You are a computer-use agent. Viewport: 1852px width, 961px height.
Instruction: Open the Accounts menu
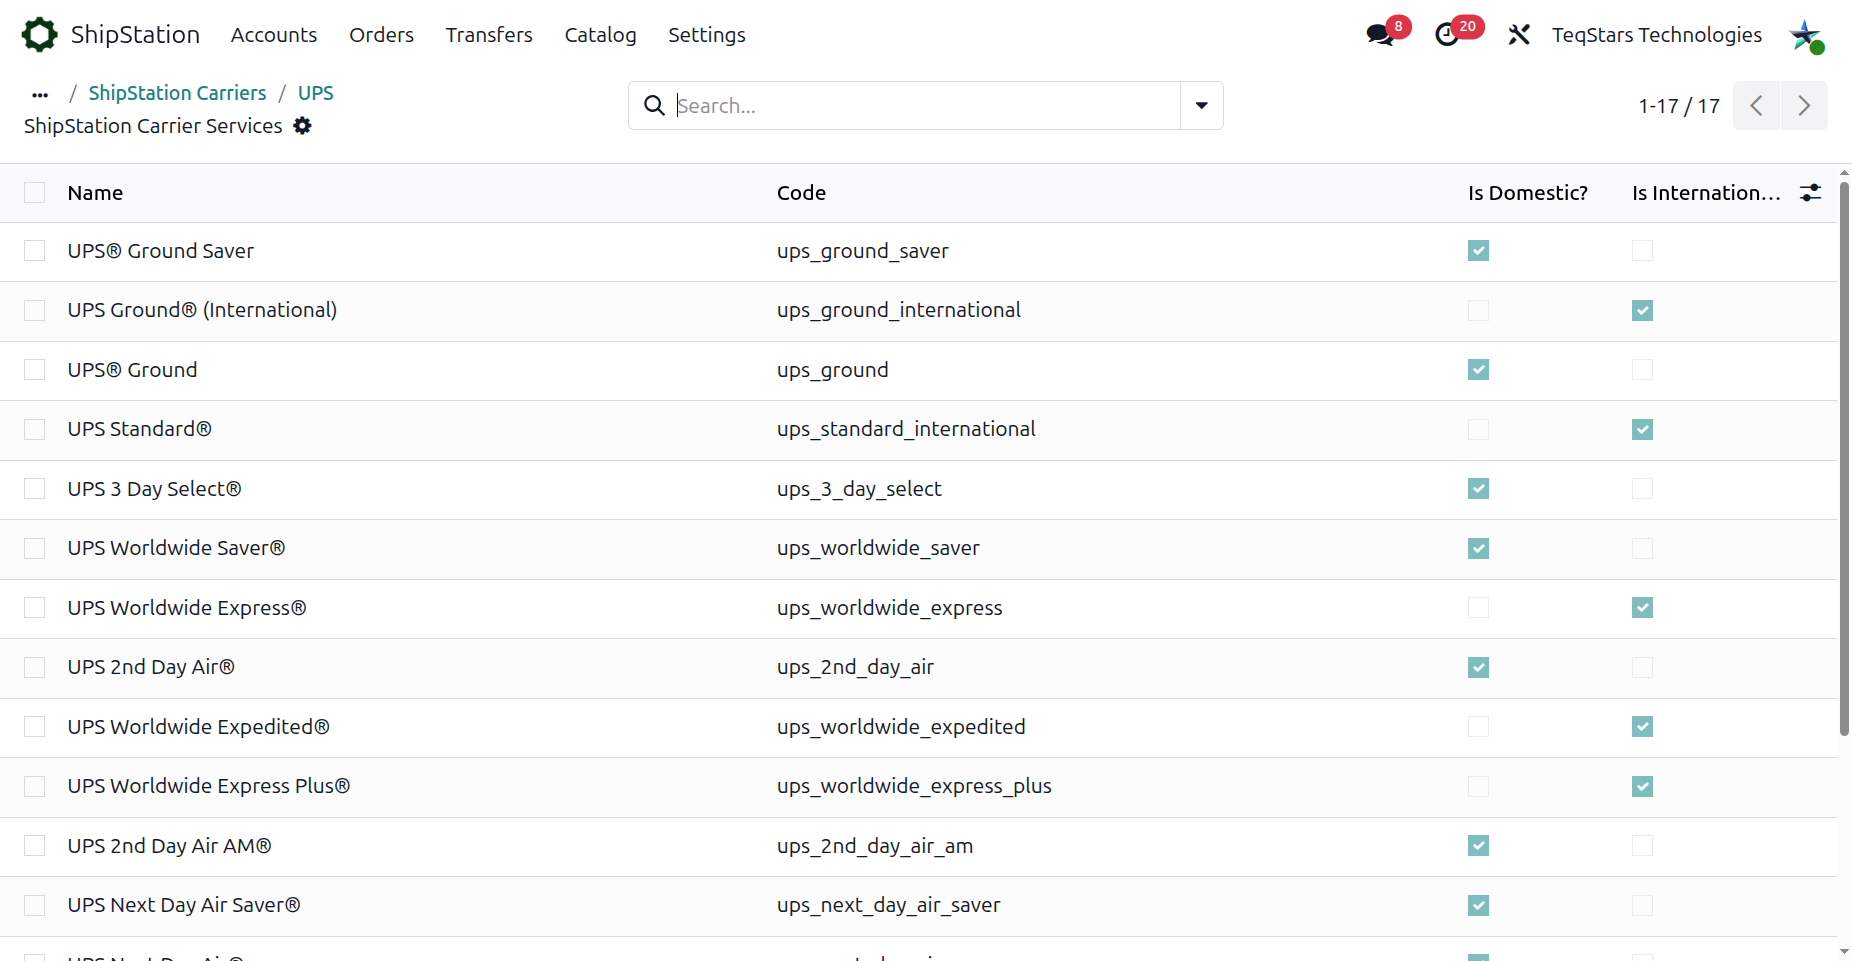click(x=274, y=35)
